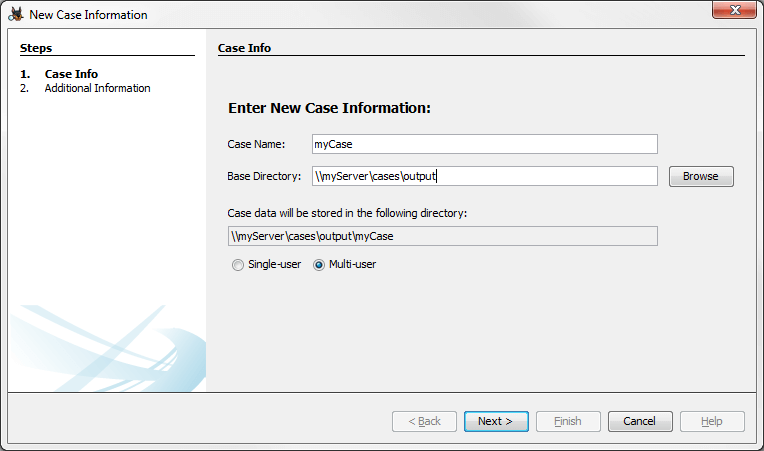Viewport: 764px width, 451px height.
Task: Click the Case Name text field
Action: click(484, 144)
